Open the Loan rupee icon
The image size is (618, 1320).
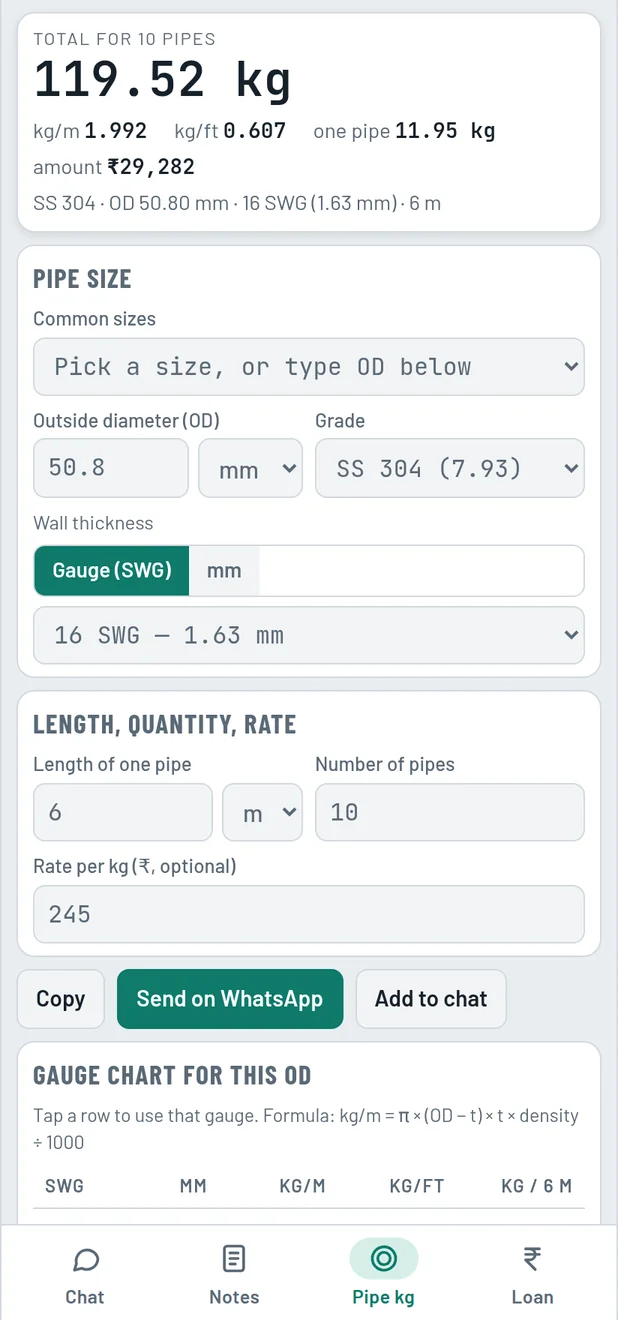[x=532, y=1259]
